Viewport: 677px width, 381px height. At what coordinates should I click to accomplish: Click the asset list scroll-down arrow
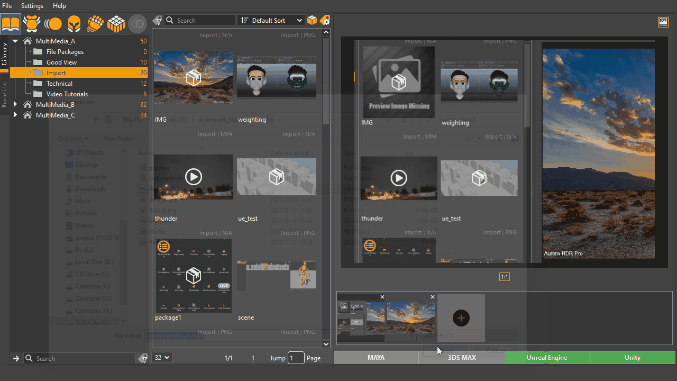pos(326,344)
